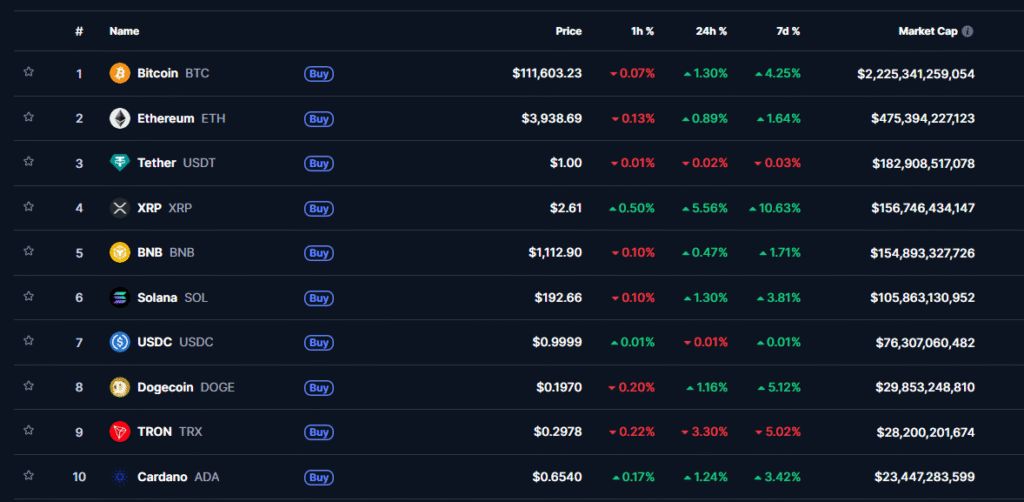Viewport: 1024px width, 502px height.
Task: Toggle the favorite star for Cardano
Action: (x=29, y=475)
